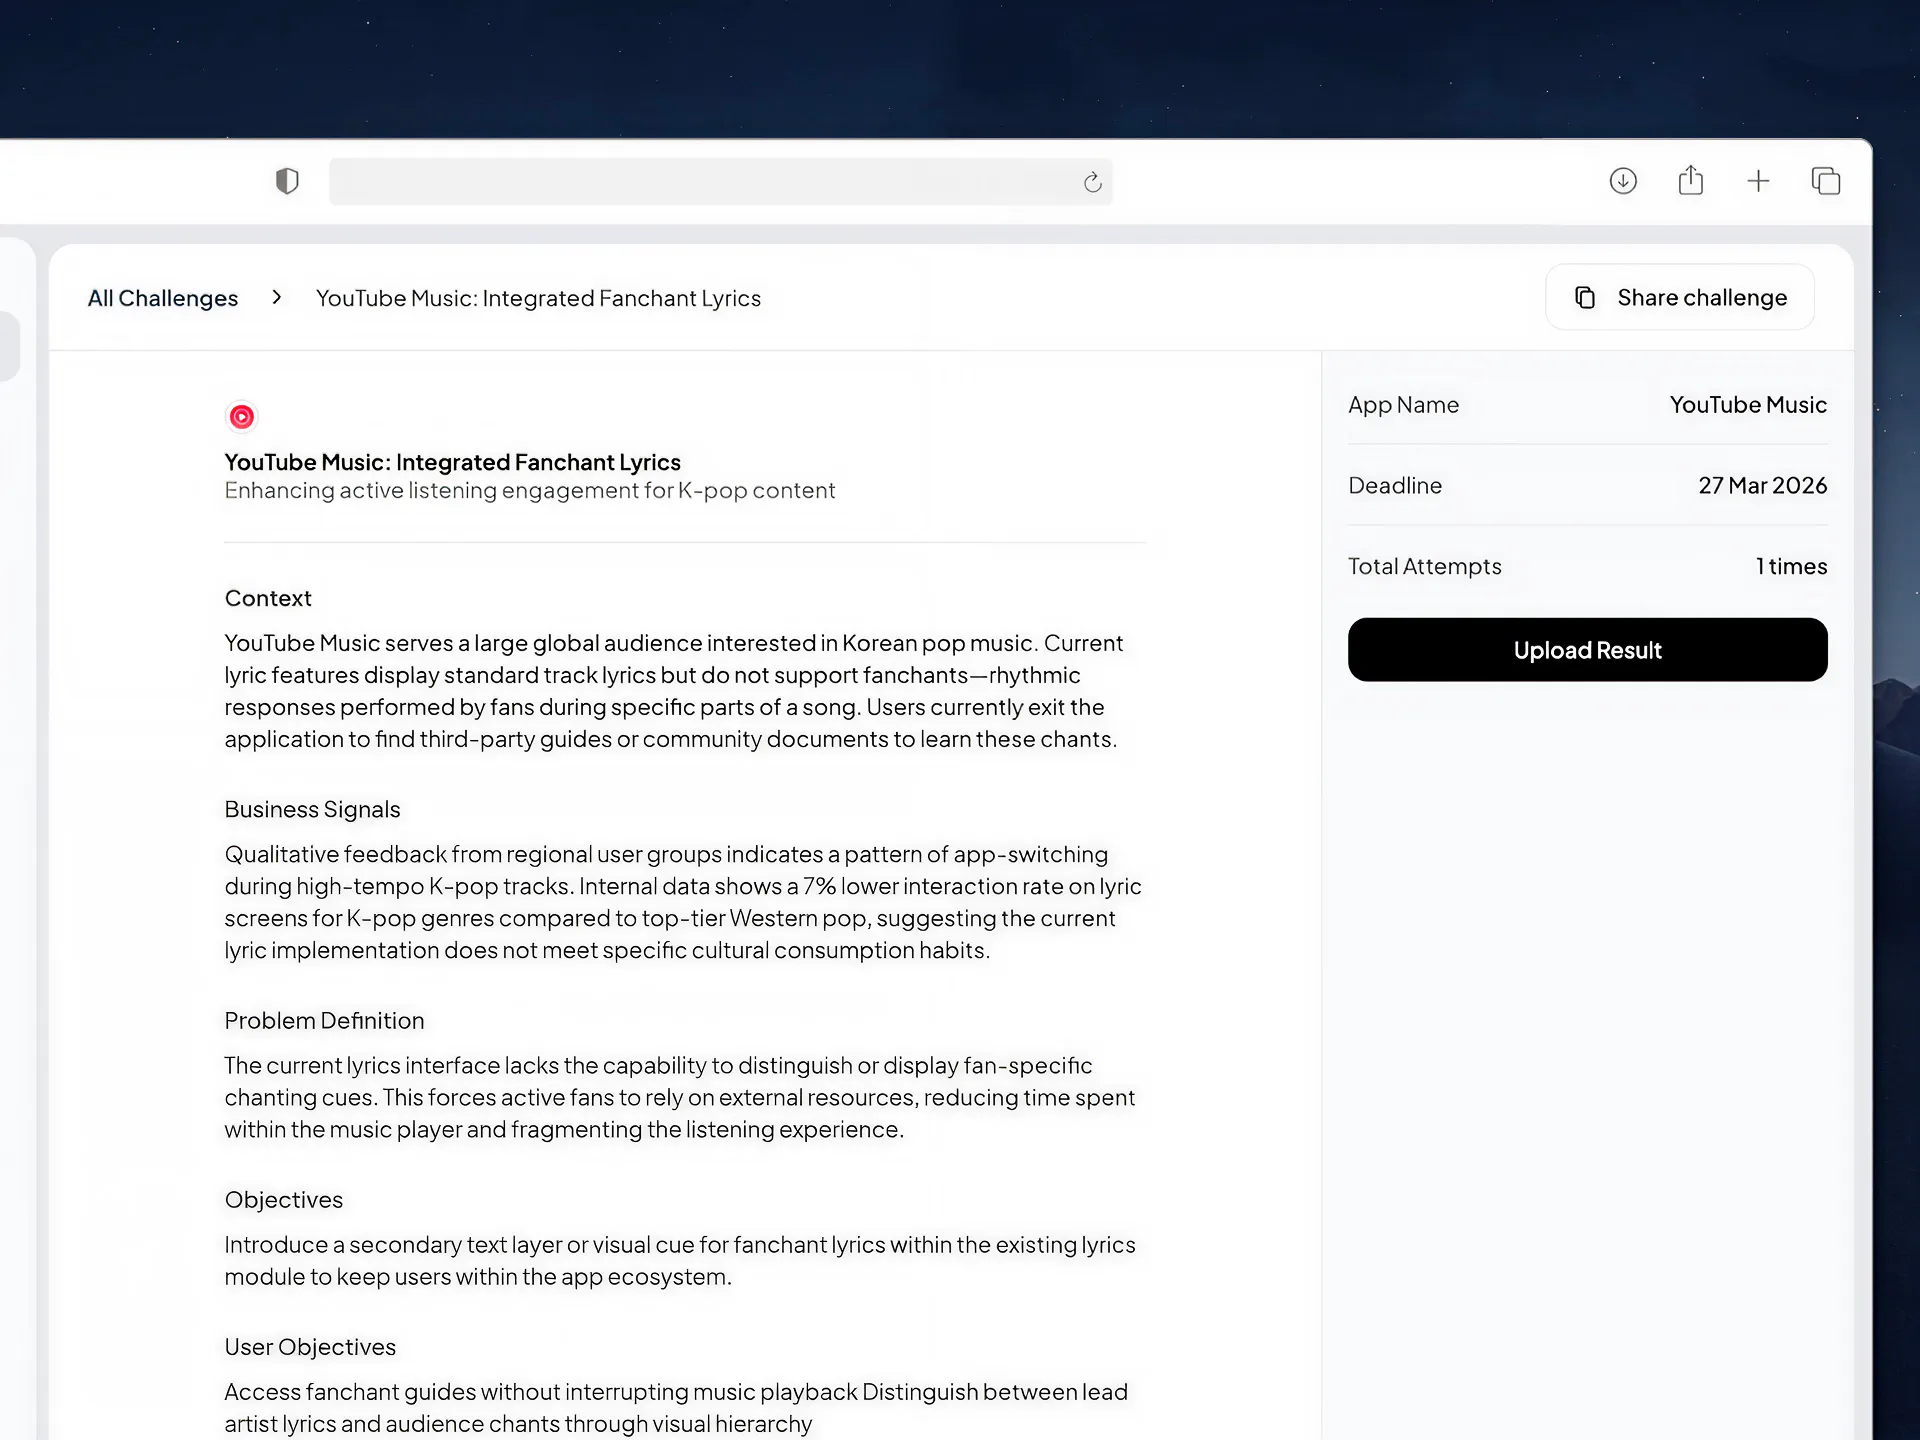
Task: Click the YouTube Music app name value
Action: pos(1748,405)
